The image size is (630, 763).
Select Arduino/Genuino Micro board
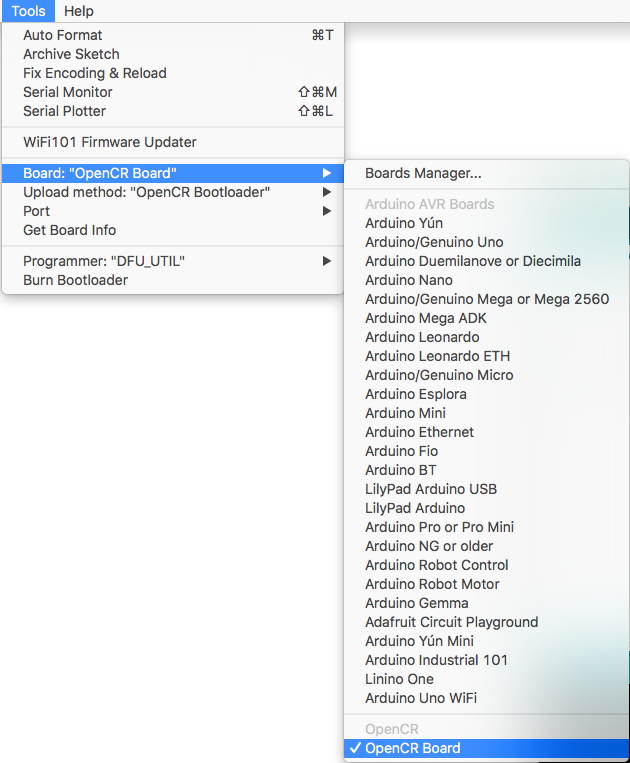coord(486,375)
